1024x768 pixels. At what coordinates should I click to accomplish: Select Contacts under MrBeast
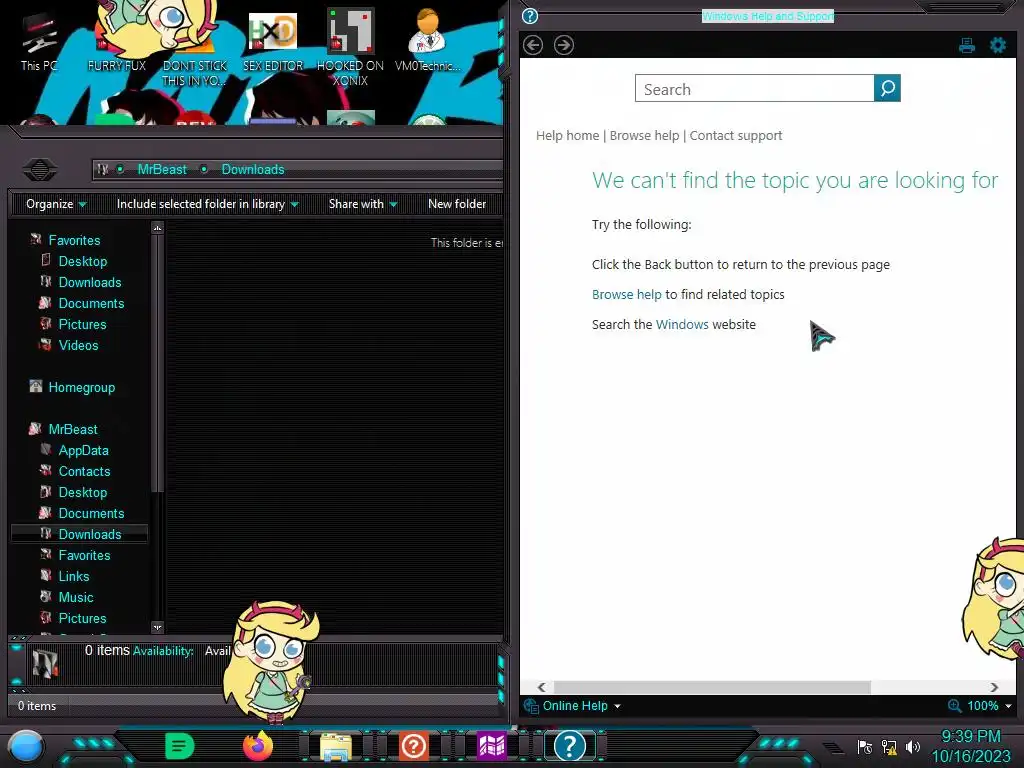(x=84, y=471)
